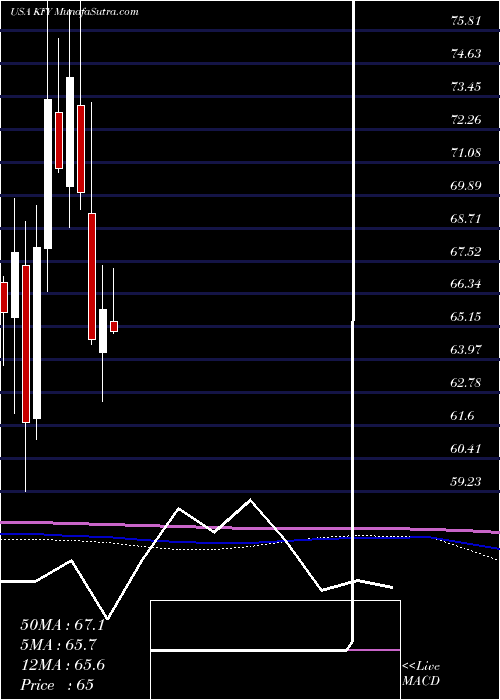Click the 5MA : 65.7 value
500x700 pixels.
(58, 645)
